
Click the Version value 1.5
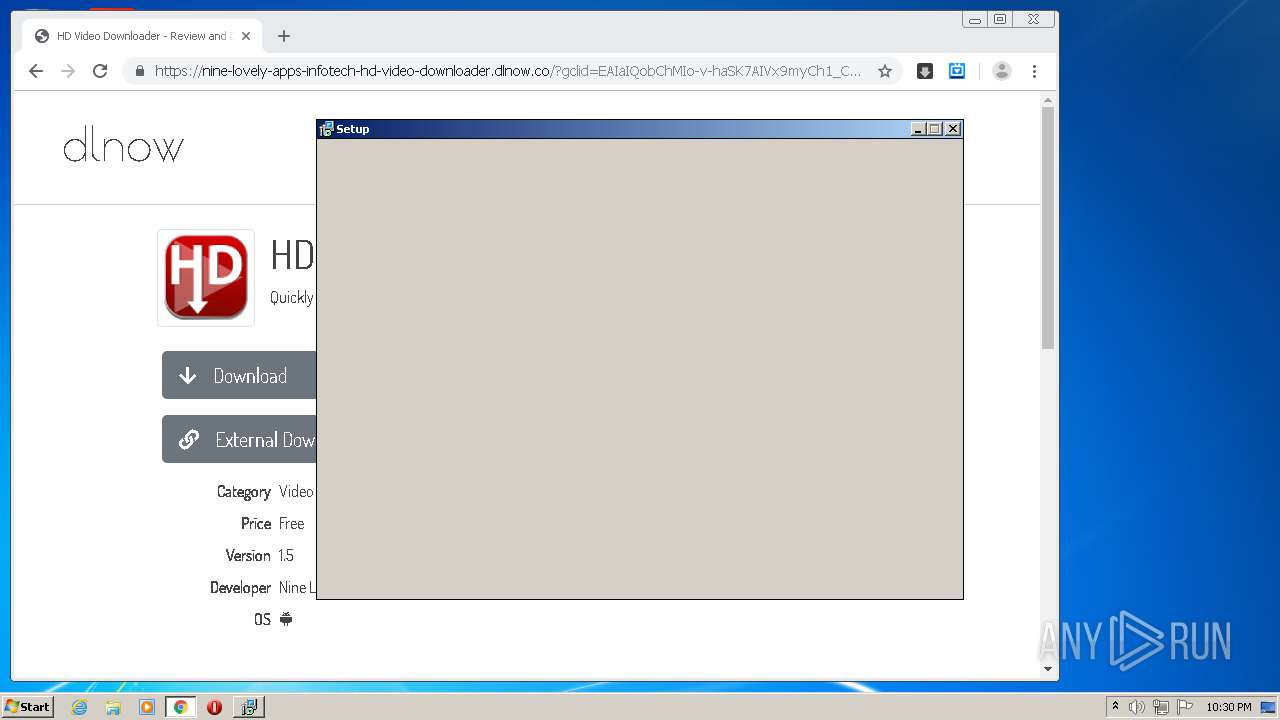(286, 555)
